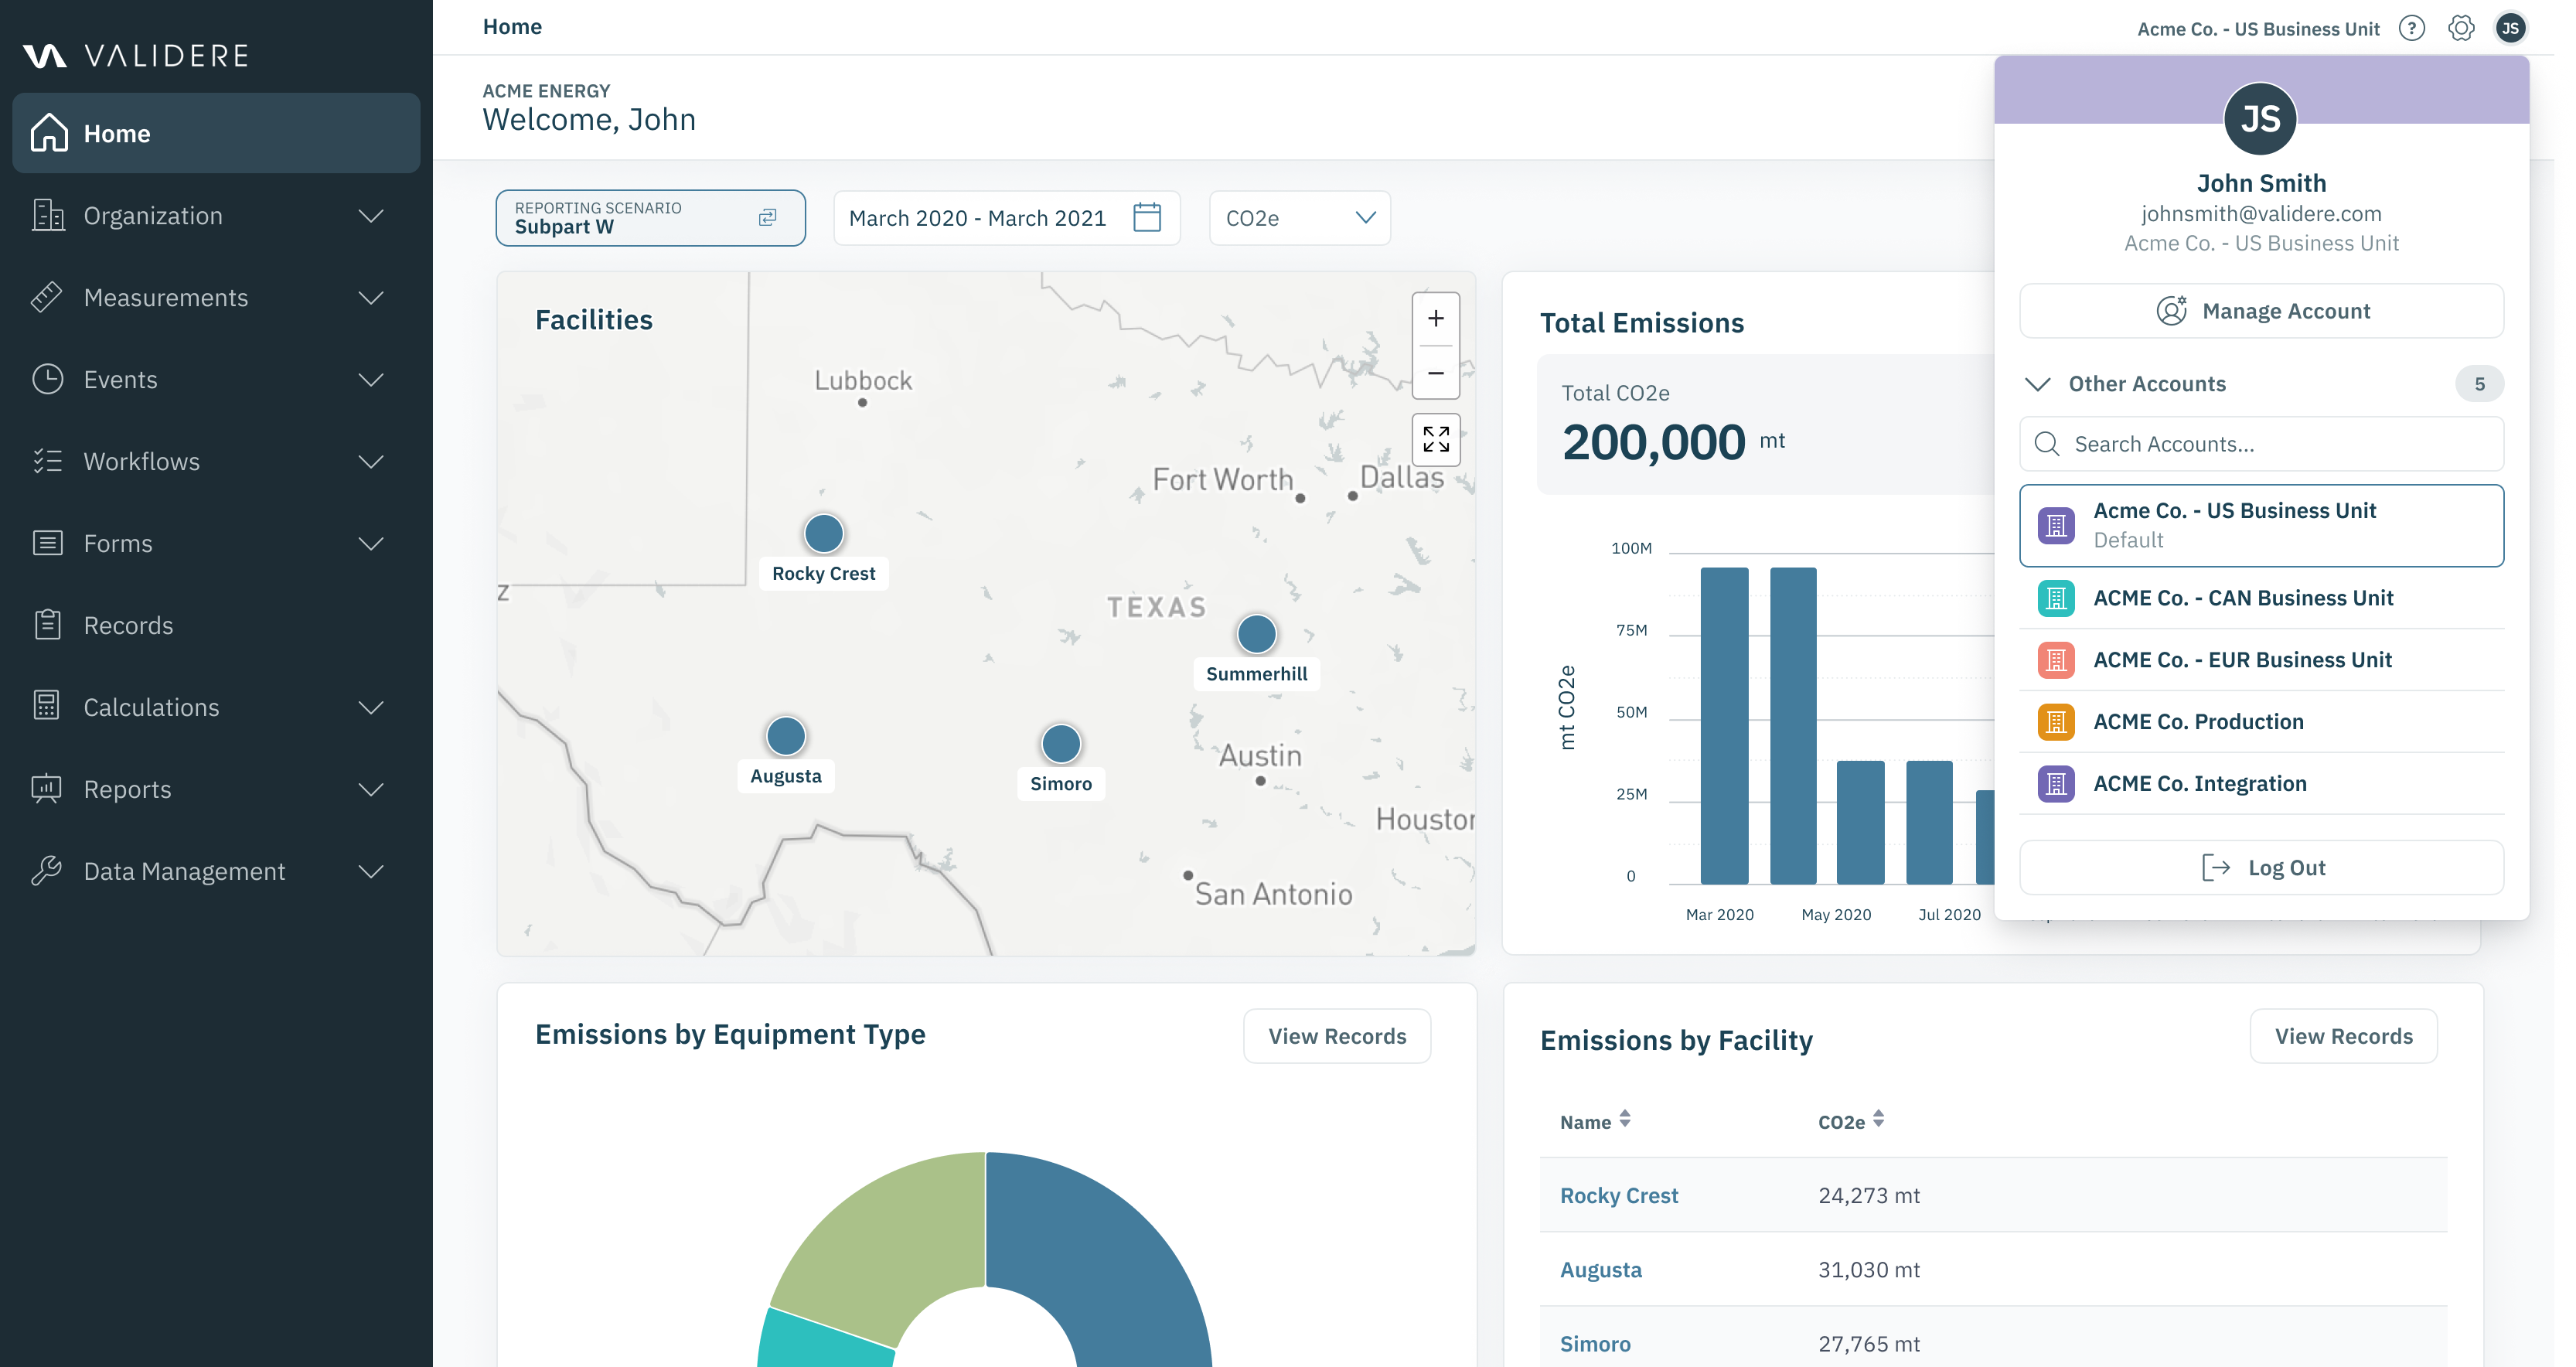
Task: Click the Search Accounts input field
Action: point(2261,444)
